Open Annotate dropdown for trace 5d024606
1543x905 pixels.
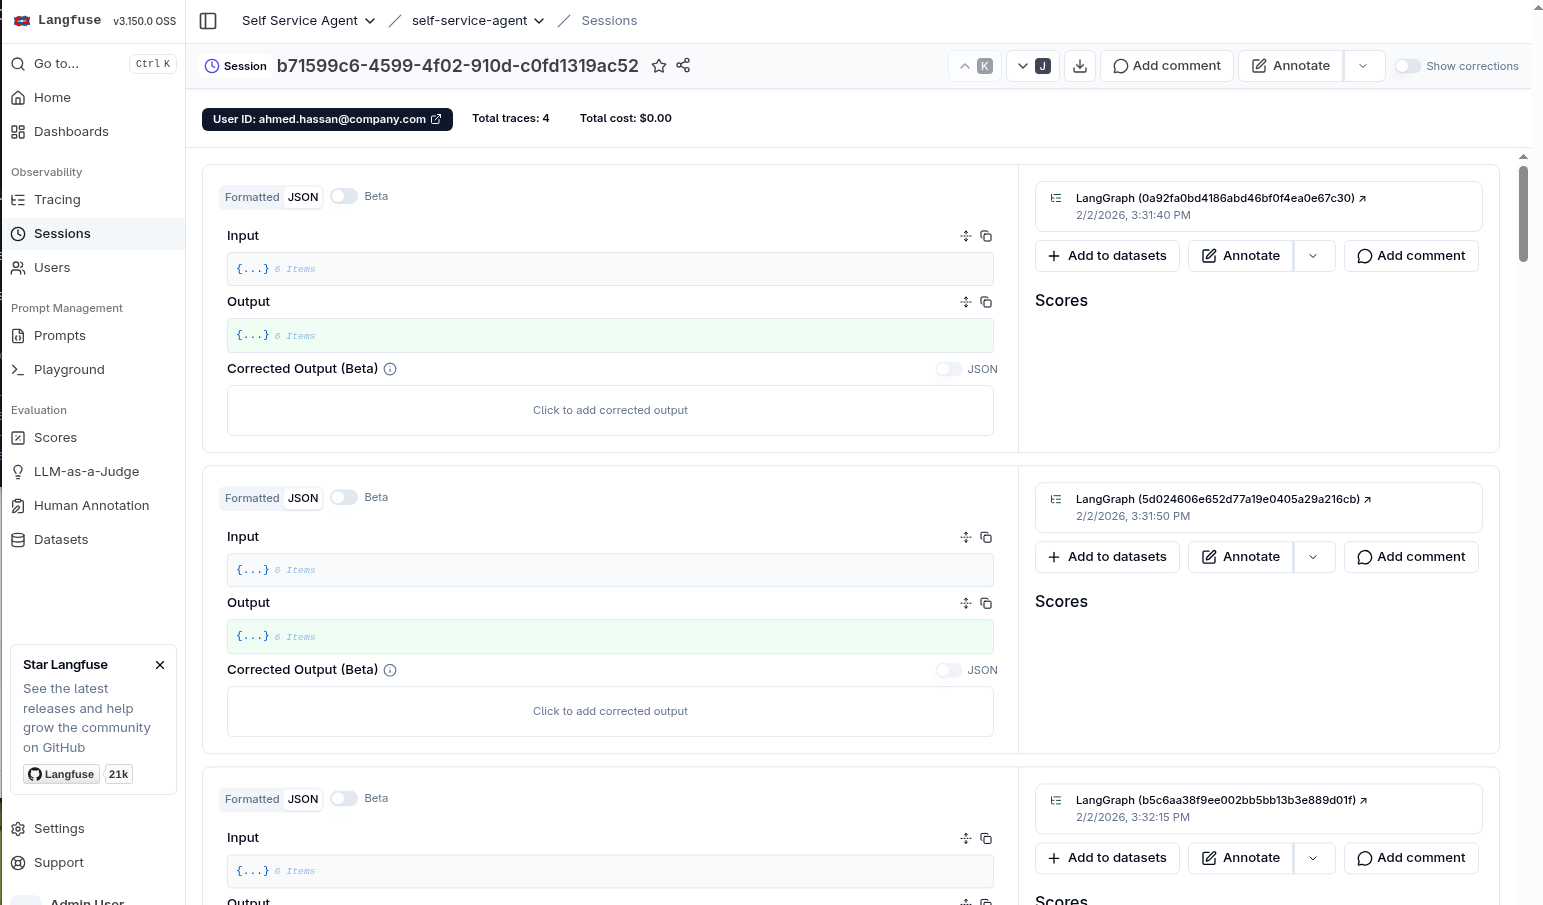click(1313, 557)
